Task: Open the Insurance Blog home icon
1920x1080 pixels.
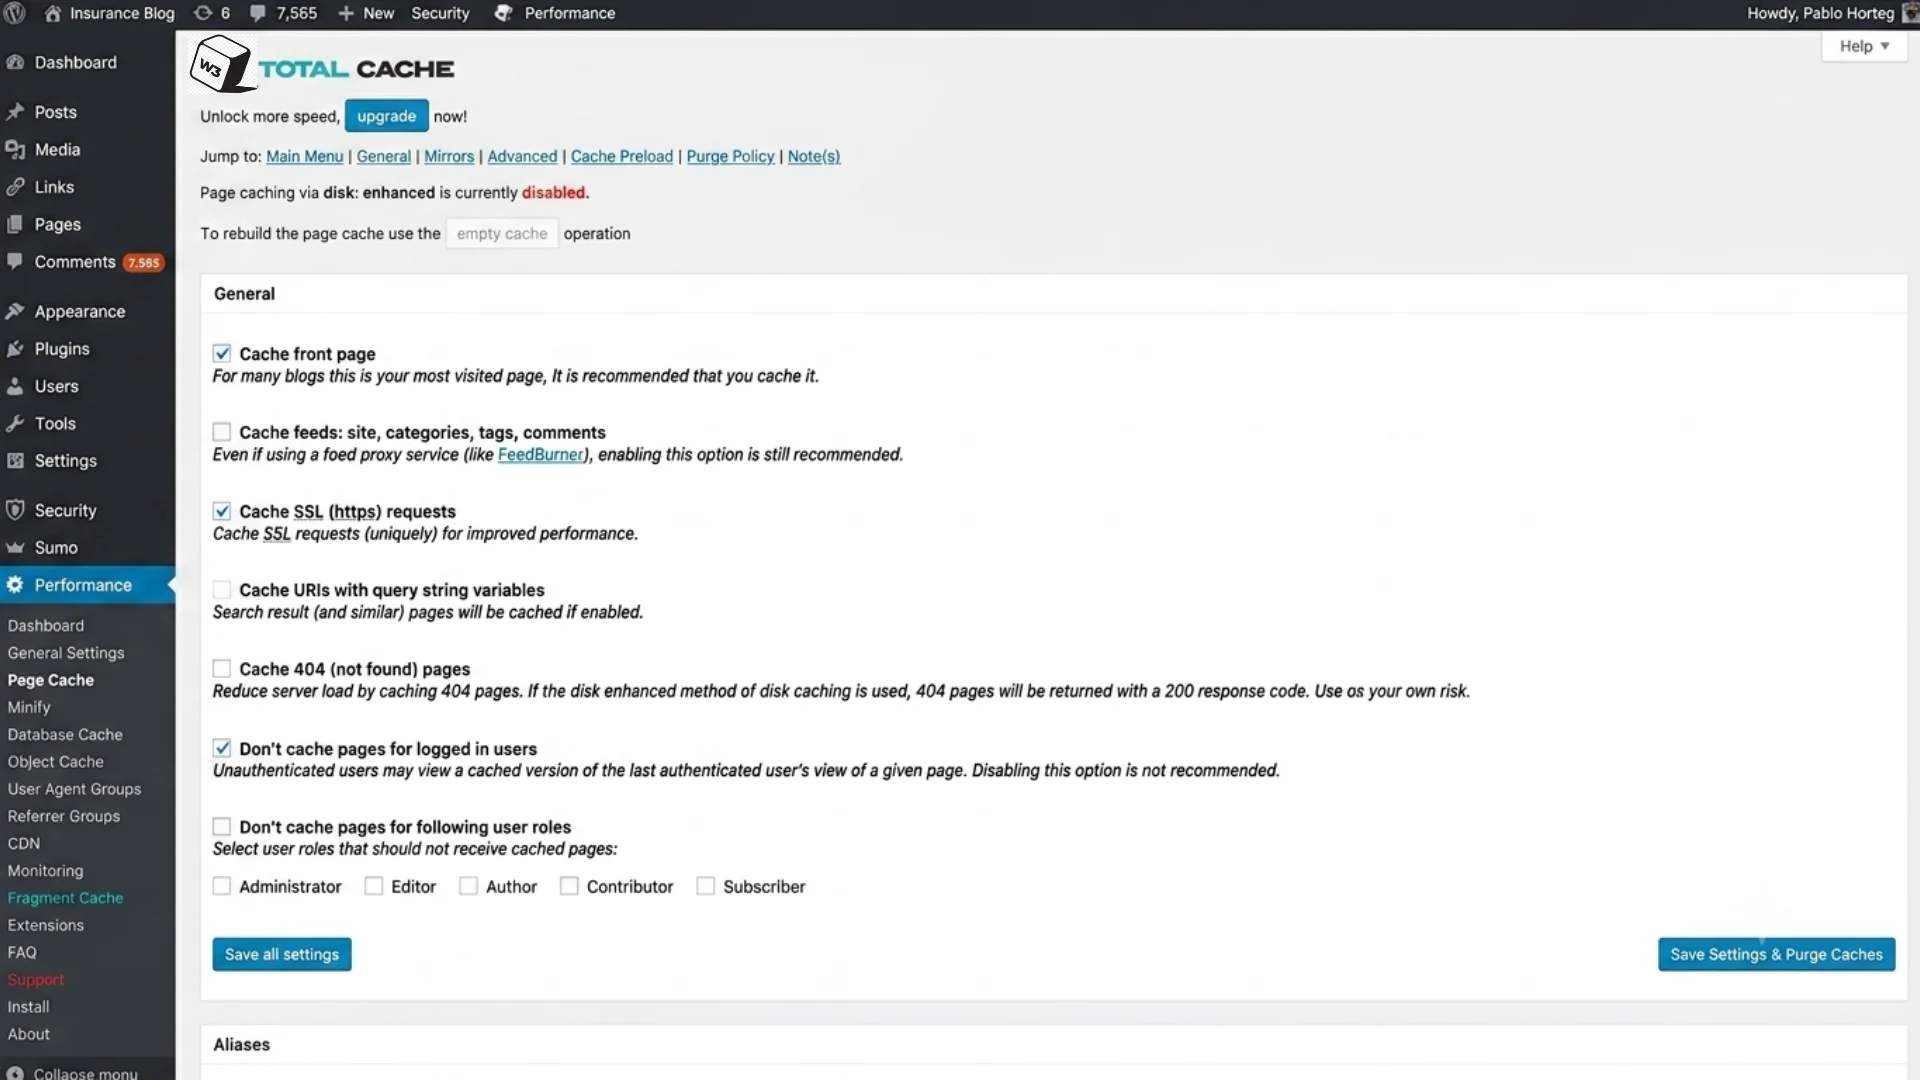Action: [x=53, y=13]
